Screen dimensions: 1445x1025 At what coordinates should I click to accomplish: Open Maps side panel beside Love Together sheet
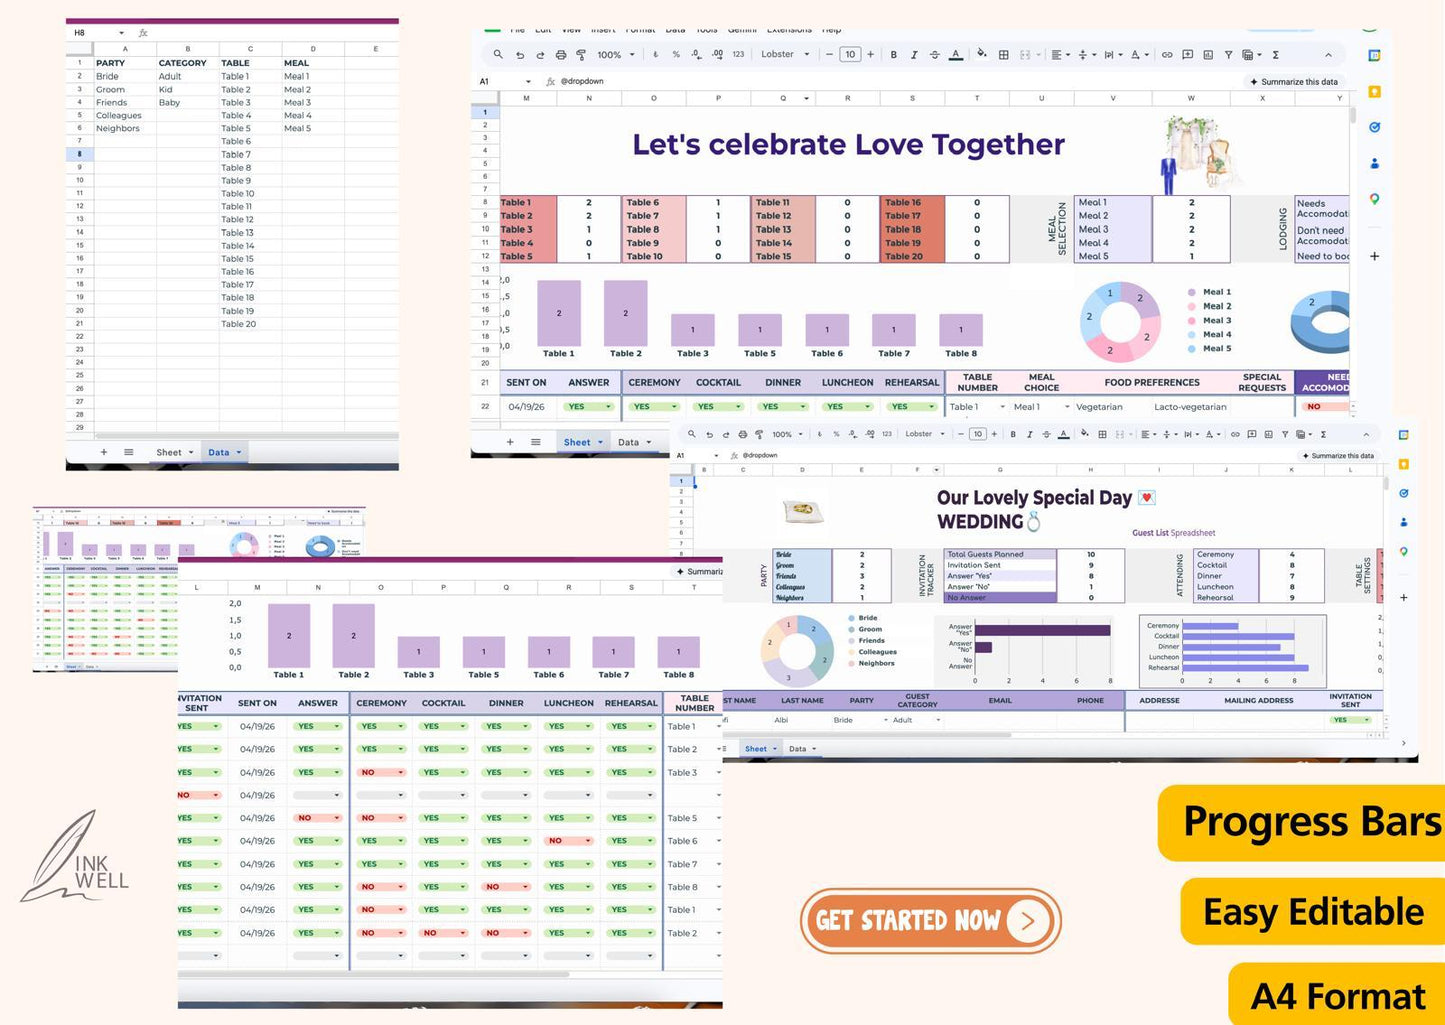point(1375,199)
